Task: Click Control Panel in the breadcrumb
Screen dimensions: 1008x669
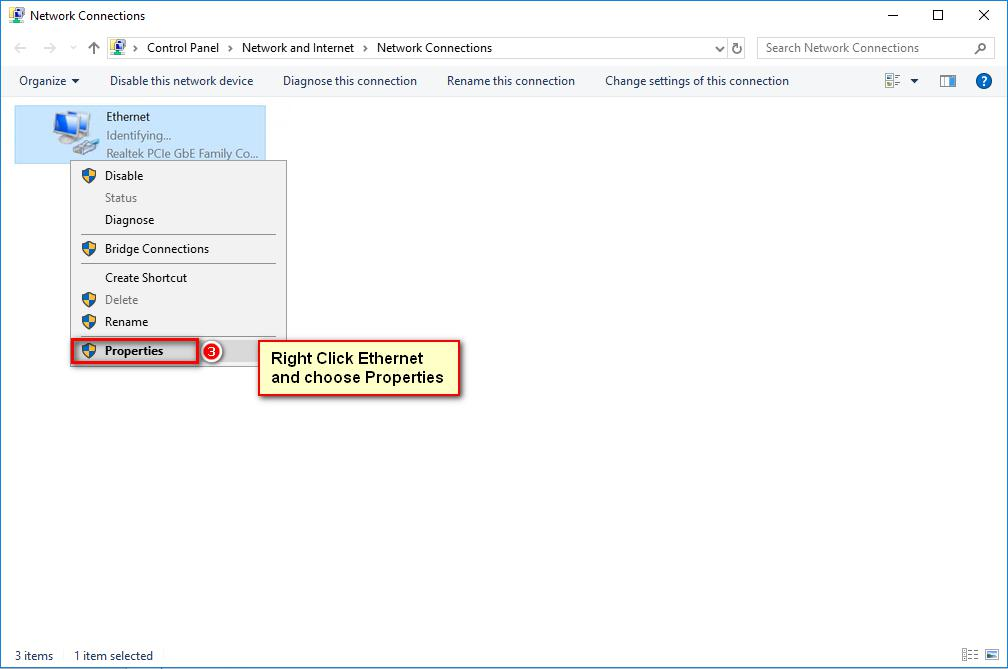Action: [183, 48]
